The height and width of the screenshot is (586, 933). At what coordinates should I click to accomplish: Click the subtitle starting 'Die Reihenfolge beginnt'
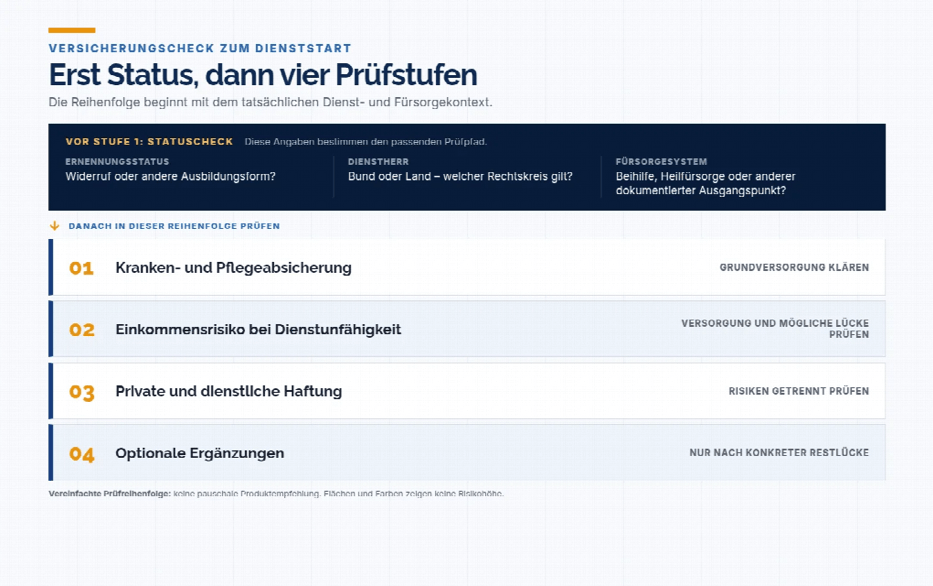click(270, 102)
